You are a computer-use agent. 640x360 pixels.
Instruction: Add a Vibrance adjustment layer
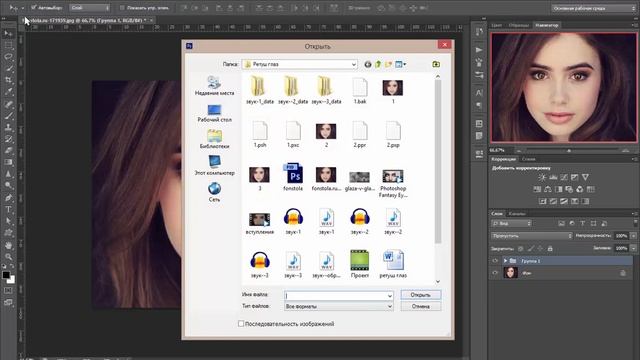point(585,177)
